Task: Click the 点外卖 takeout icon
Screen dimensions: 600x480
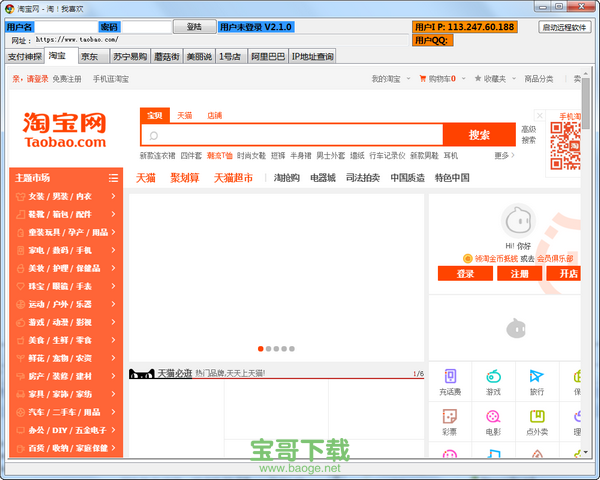Action: [537, 416]
